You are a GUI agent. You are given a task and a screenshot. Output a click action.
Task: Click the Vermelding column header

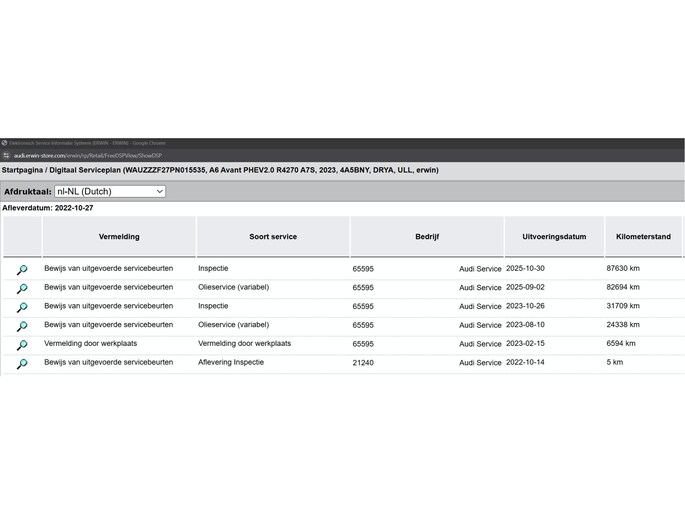tap(119, 237)
